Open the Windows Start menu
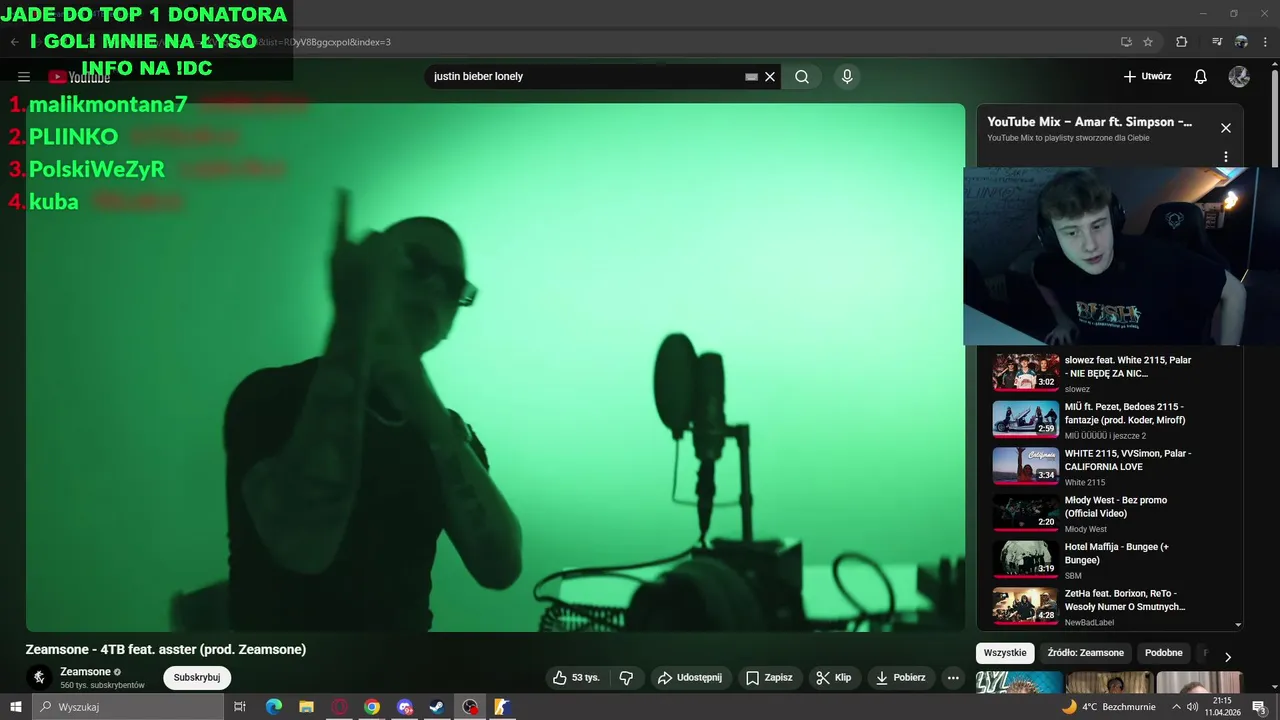Image resolution: width=1280 pixels, height=720 pixels. (x=16, y=707)
